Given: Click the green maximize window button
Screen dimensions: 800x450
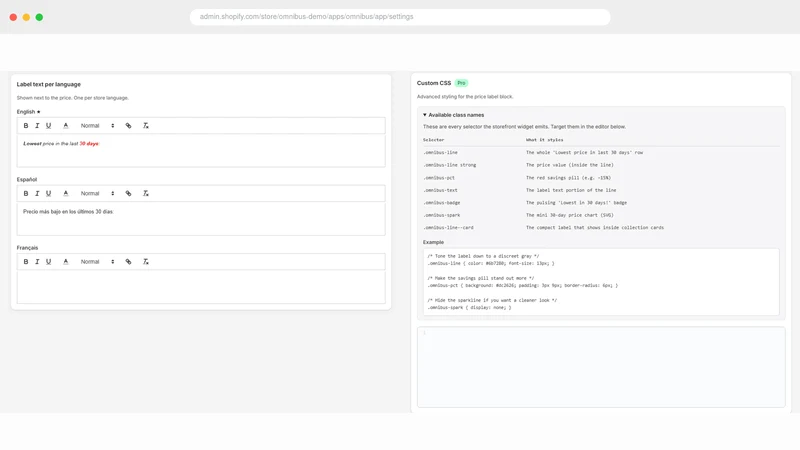Looking at the screenshot, I should coord(39,17).
